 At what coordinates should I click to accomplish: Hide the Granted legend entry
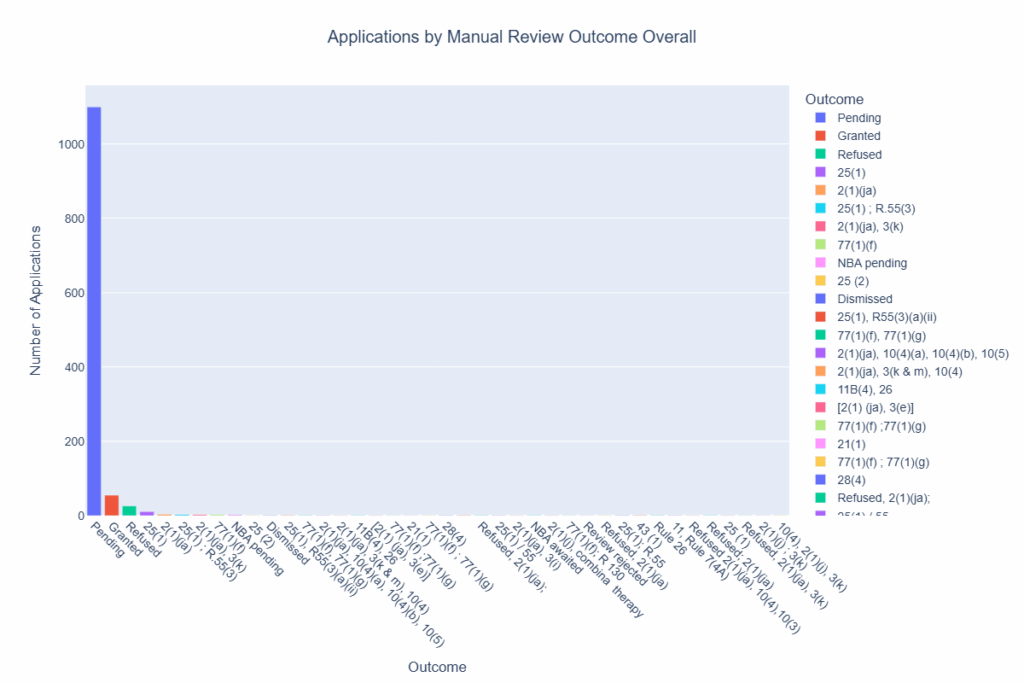click(x=858, y=136)
